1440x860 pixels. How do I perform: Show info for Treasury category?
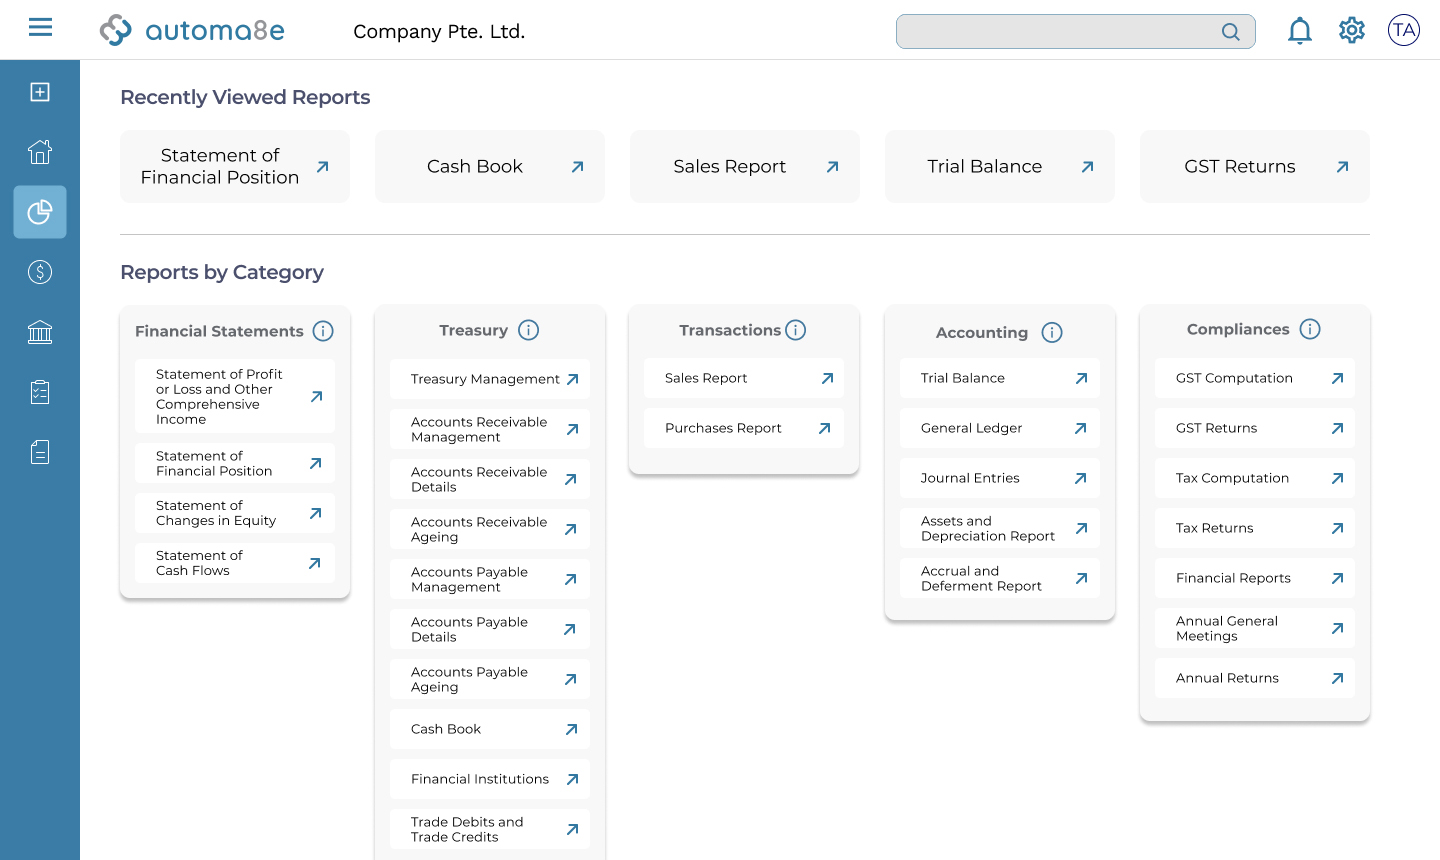(x=529, y=330)
